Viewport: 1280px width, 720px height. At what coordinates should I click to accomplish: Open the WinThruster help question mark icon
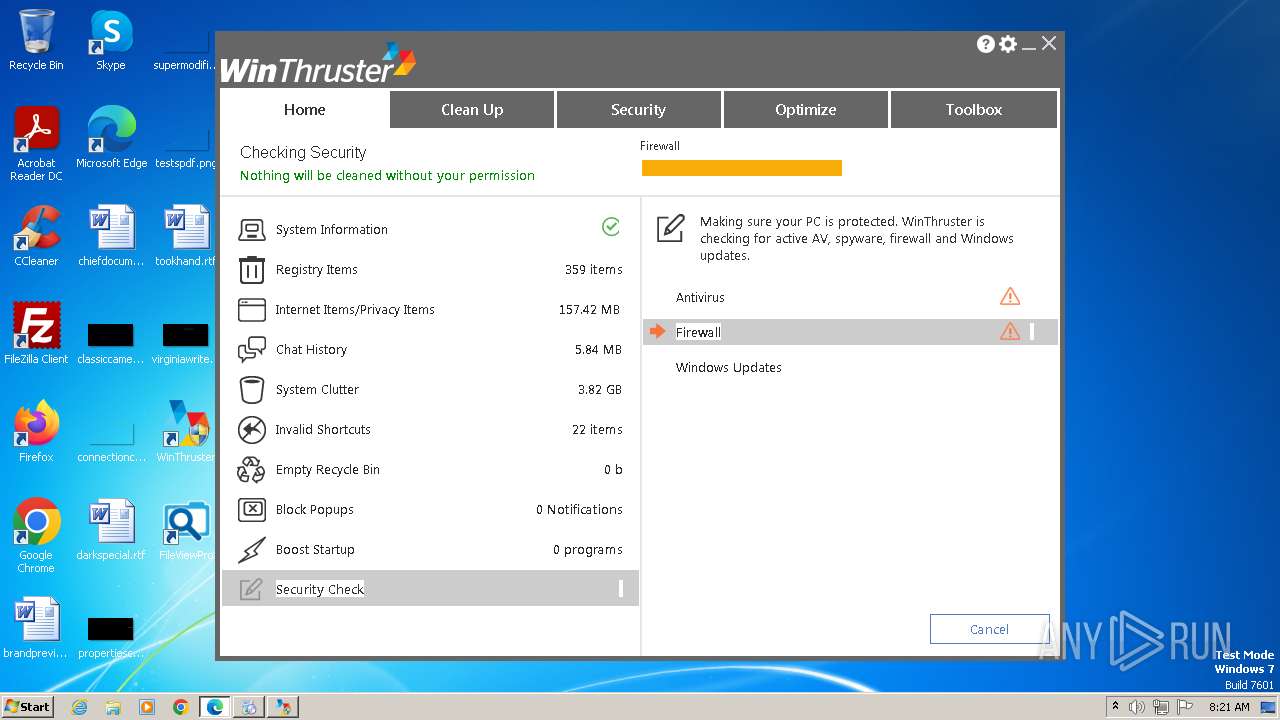(986, 44)
